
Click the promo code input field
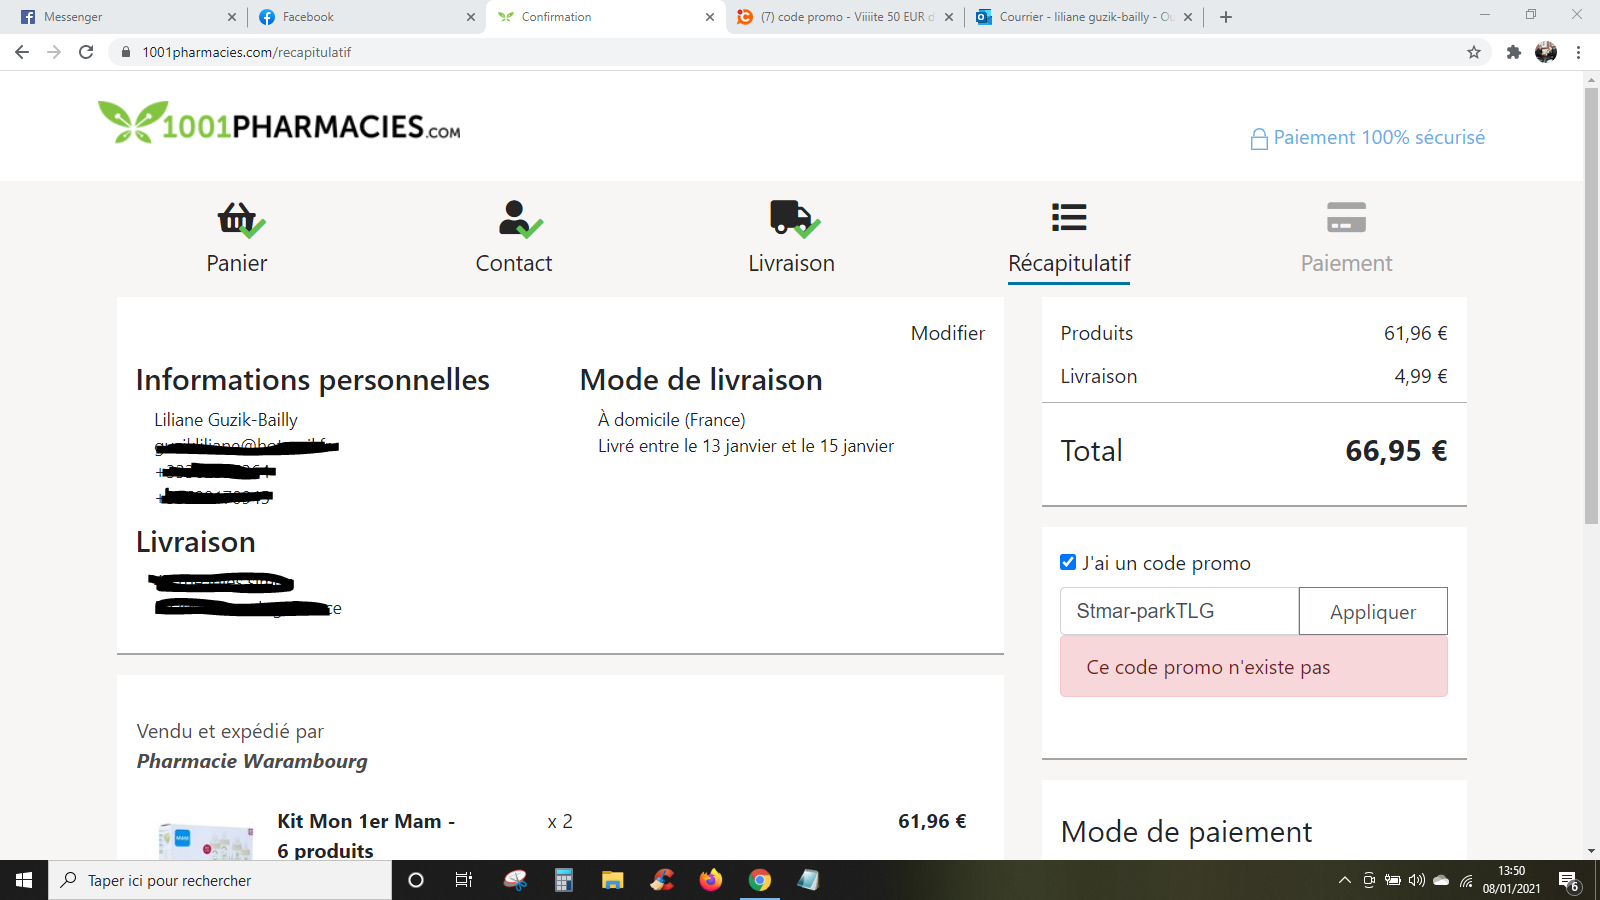tap(1179, 611)
